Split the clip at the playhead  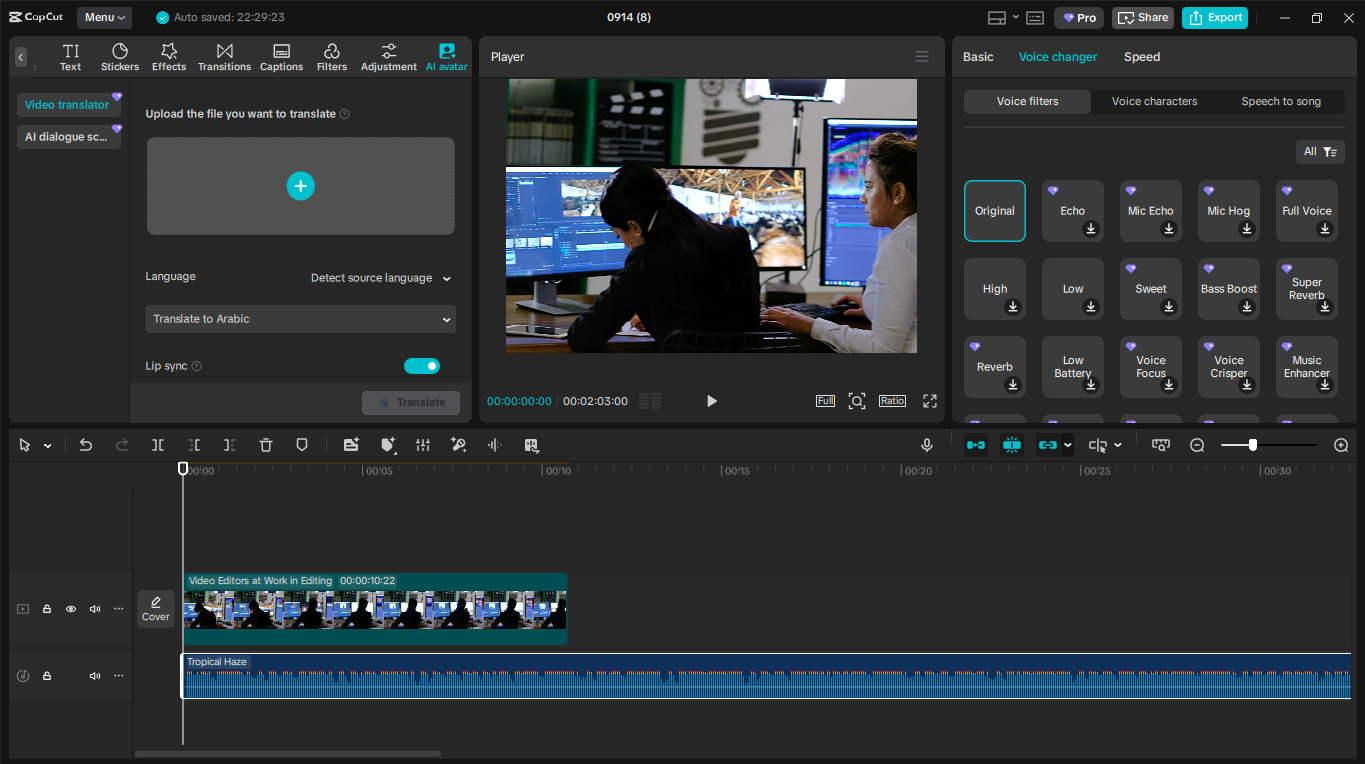[x=157, y=444]
